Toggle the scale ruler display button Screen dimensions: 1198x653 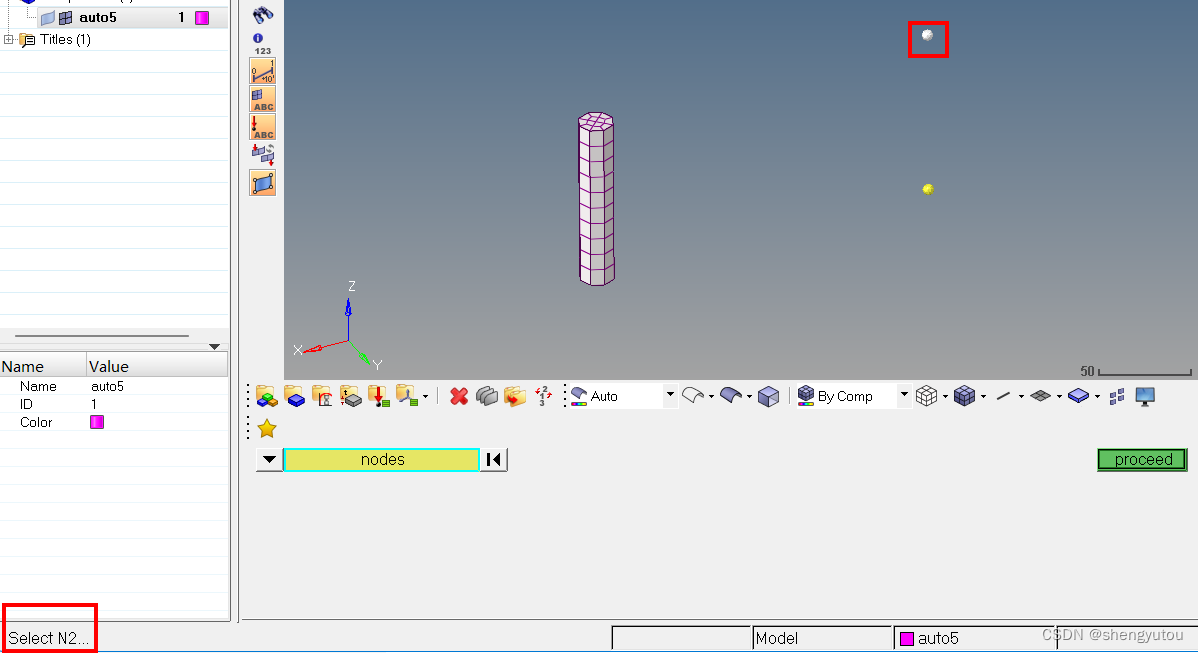coord(262,71)
